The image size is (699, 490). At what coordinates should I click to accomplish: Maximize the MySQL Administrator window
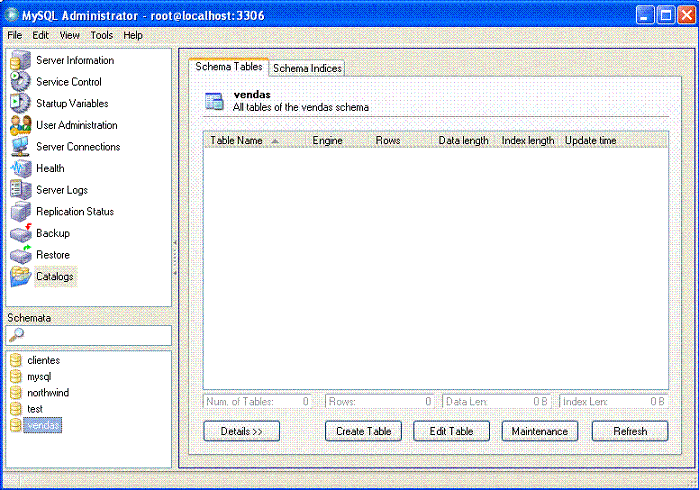point(666,15)
